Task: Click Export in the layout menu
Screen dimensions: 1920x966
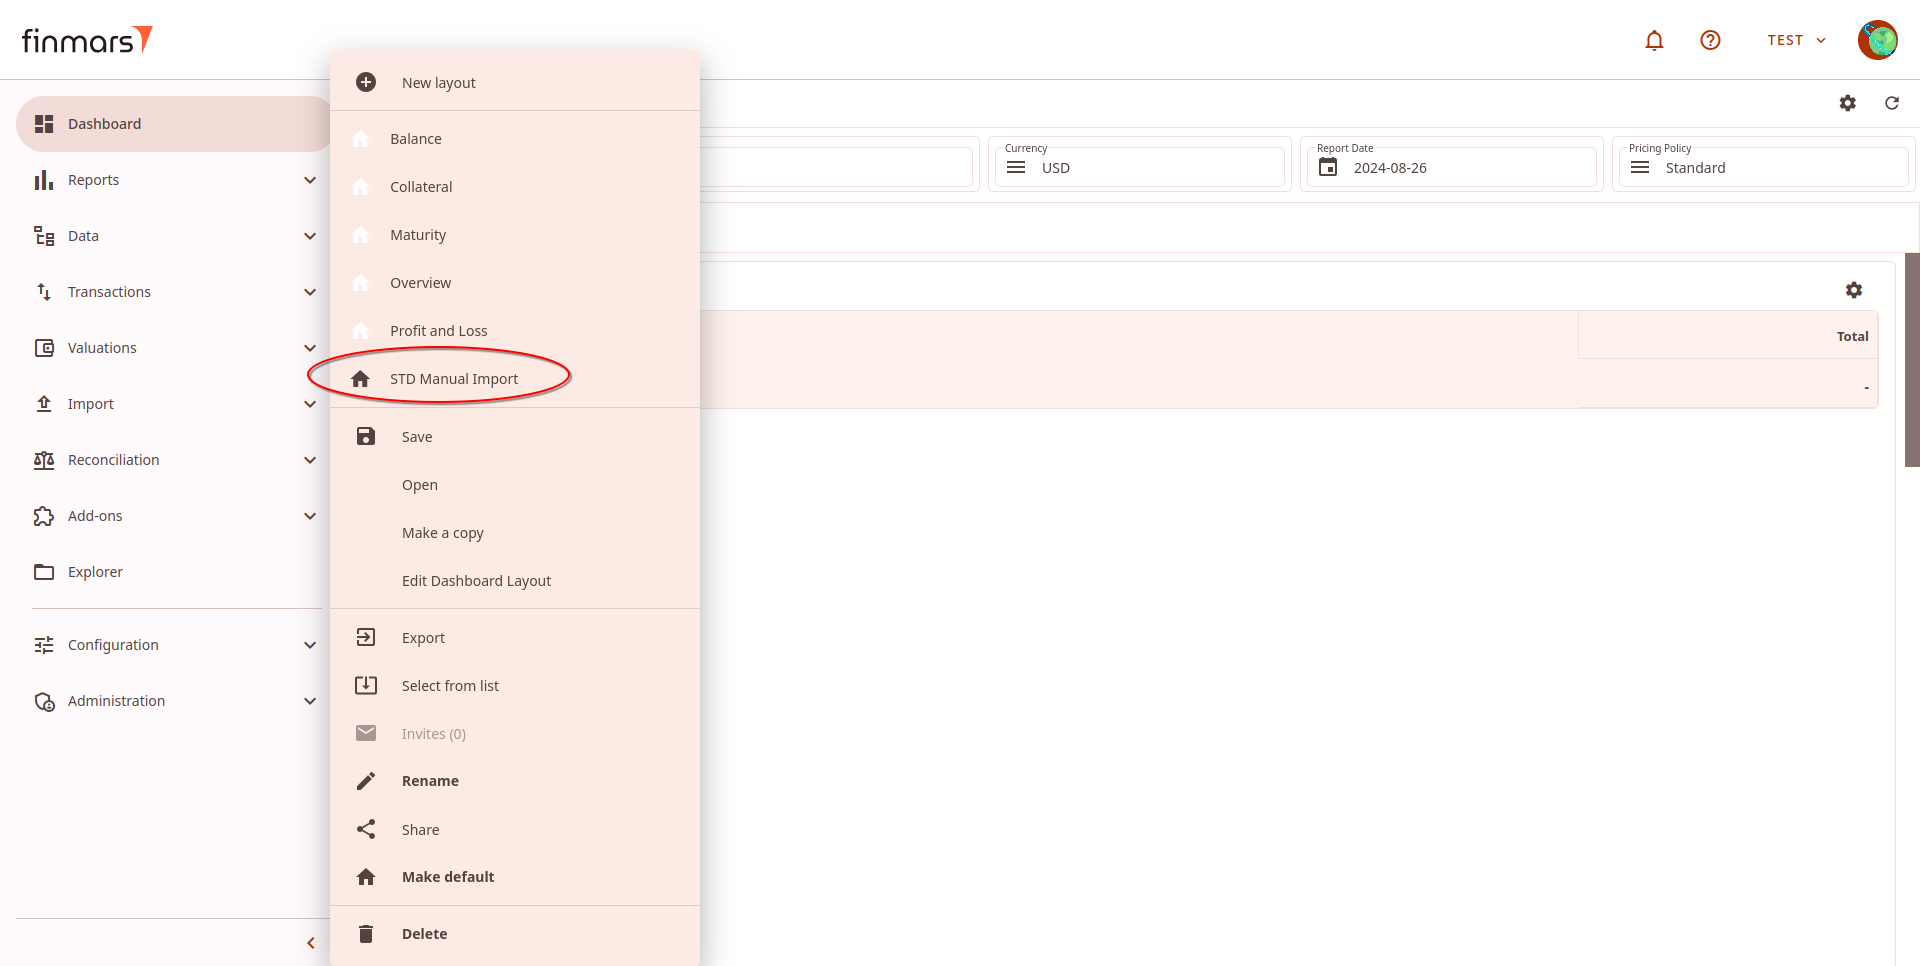Action: [515, 638]
